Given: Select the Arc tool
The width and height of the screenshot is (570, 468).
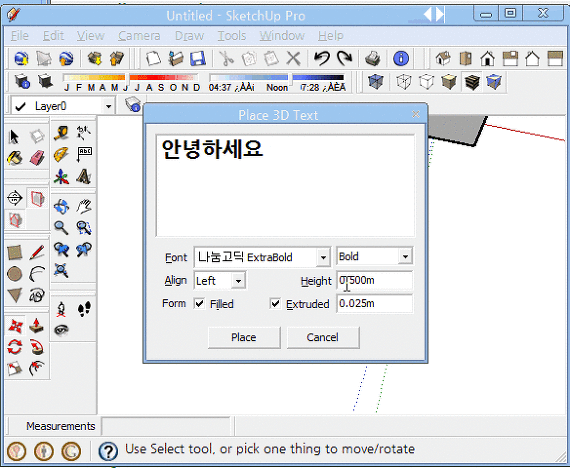Looking at the screenshot, I should (x=37, y=274).
